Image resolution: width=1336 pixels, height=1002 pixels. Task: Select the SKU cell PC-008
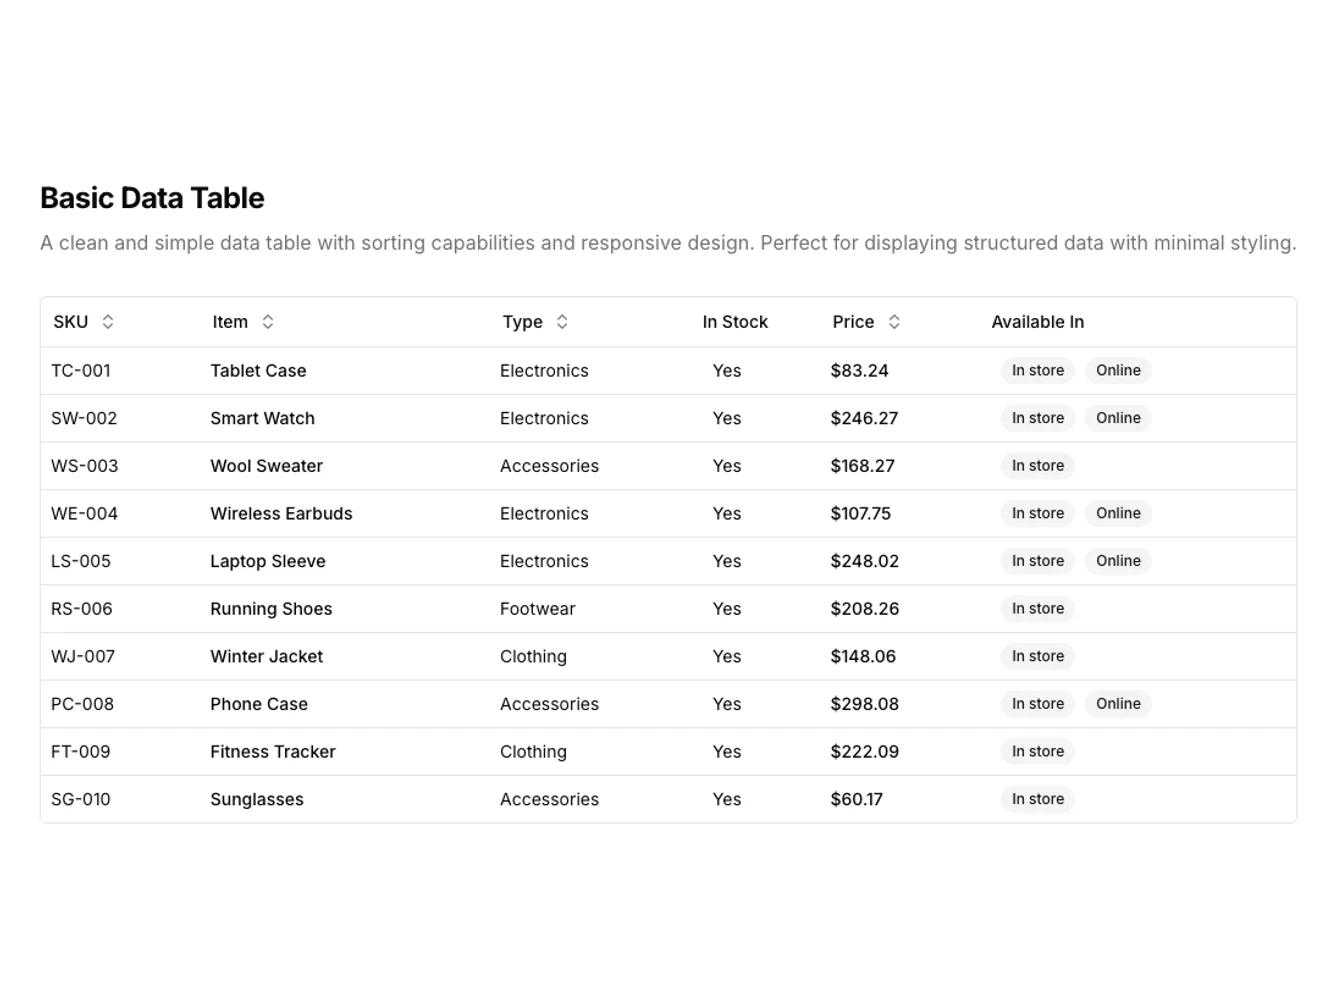82,703
